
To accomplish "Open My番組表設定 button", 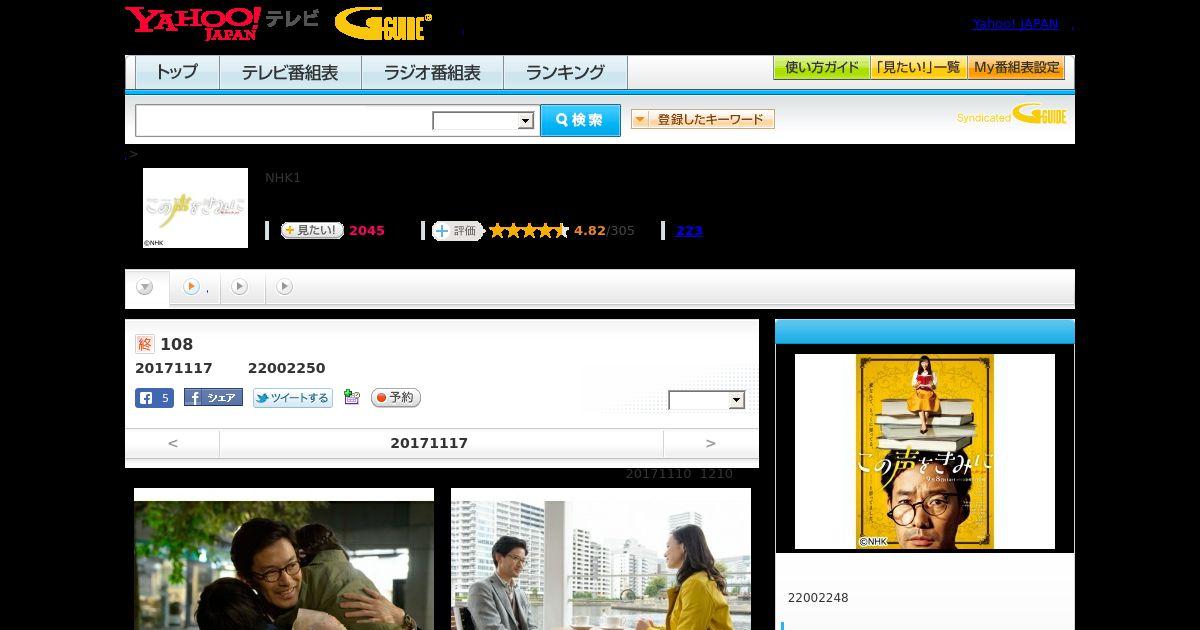I will pos(1016,68).
